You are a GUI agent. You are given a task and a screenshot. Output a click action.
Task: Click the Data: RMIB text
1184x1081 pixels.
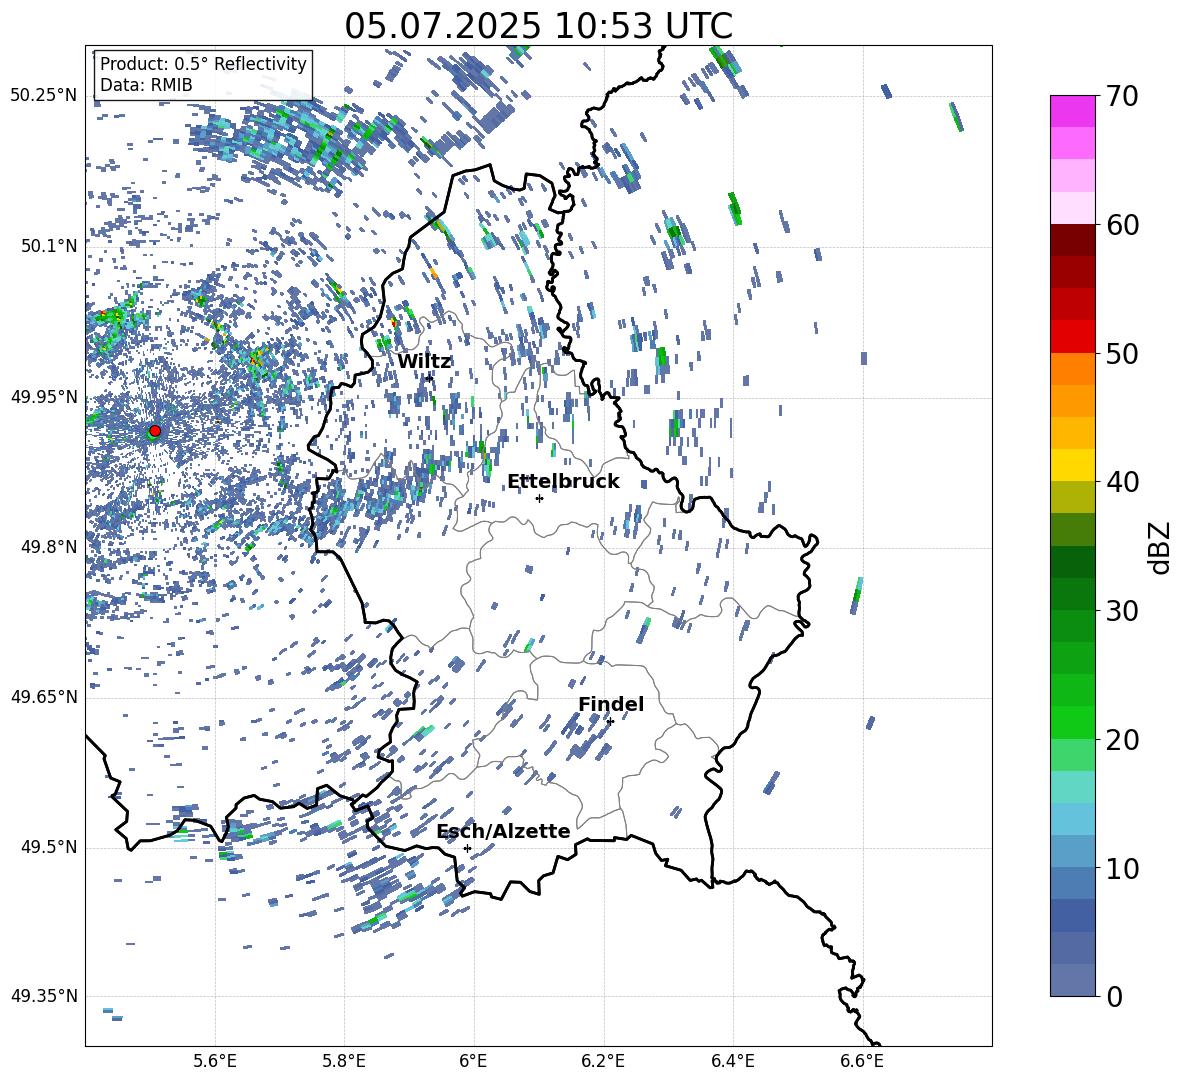click(x=146, y=85)
